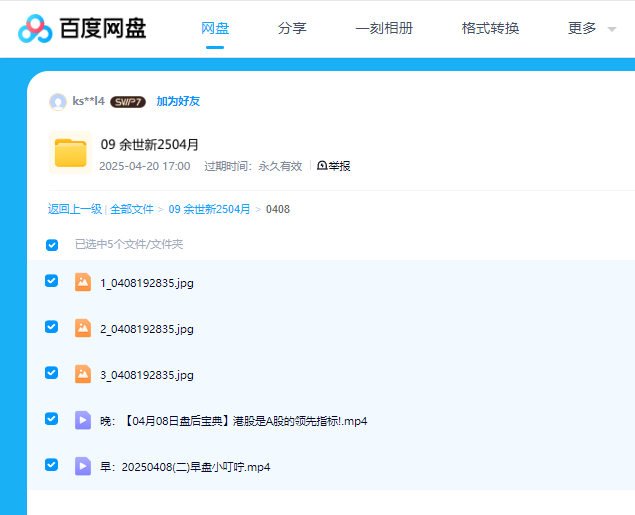Image resolution: width=635 pixels, height=515 pixels.
Task: Toggle the select-all files checkbox
Action: tap(52, 245)
